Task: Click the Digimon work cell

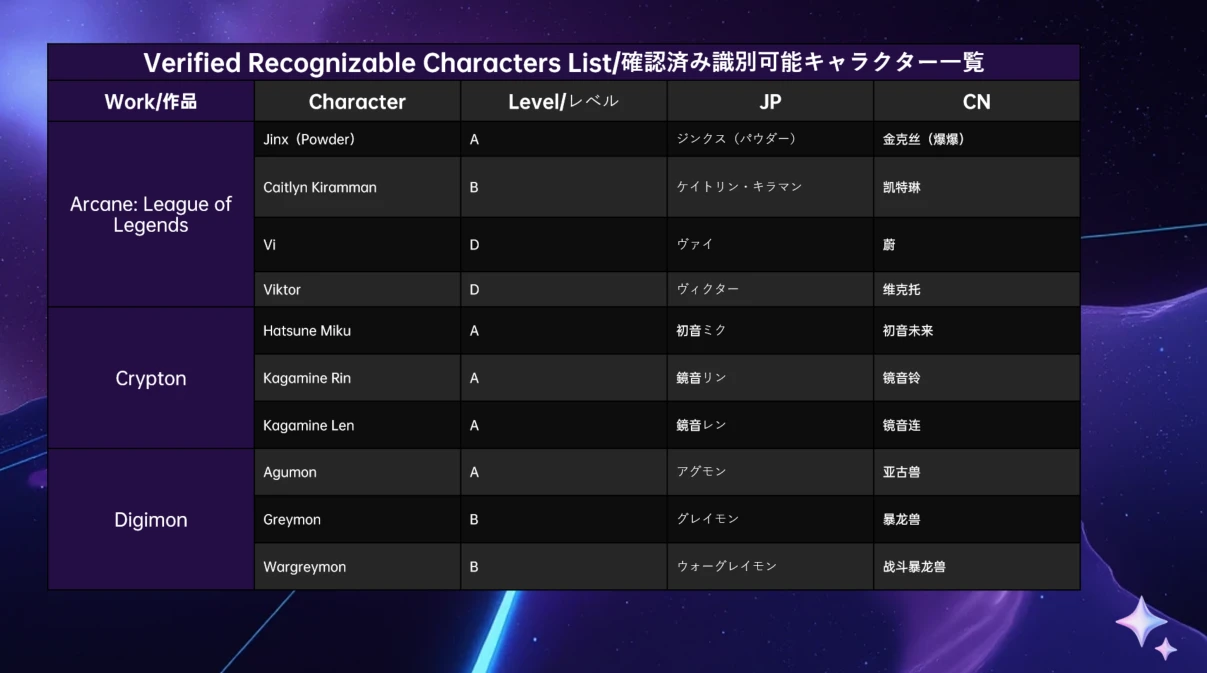Action: coord(150,520)
